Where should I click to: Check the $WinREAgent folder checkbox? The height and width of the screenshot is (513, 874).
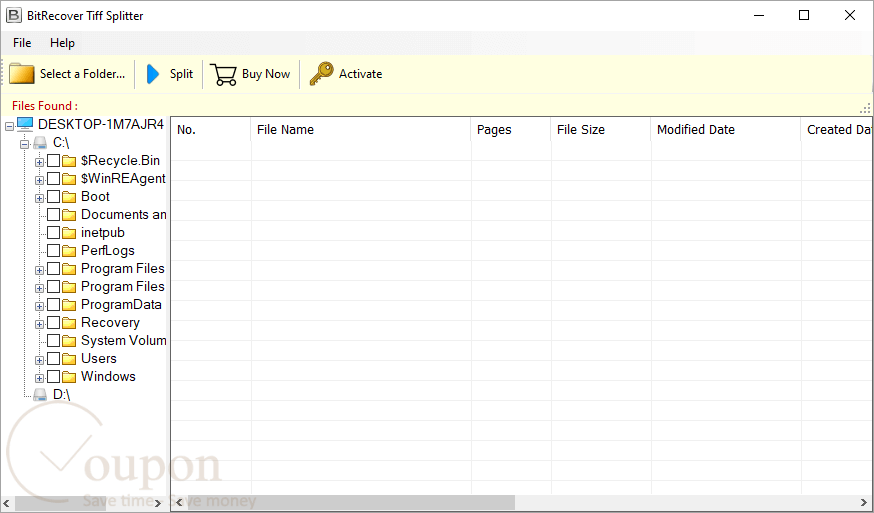54,179
